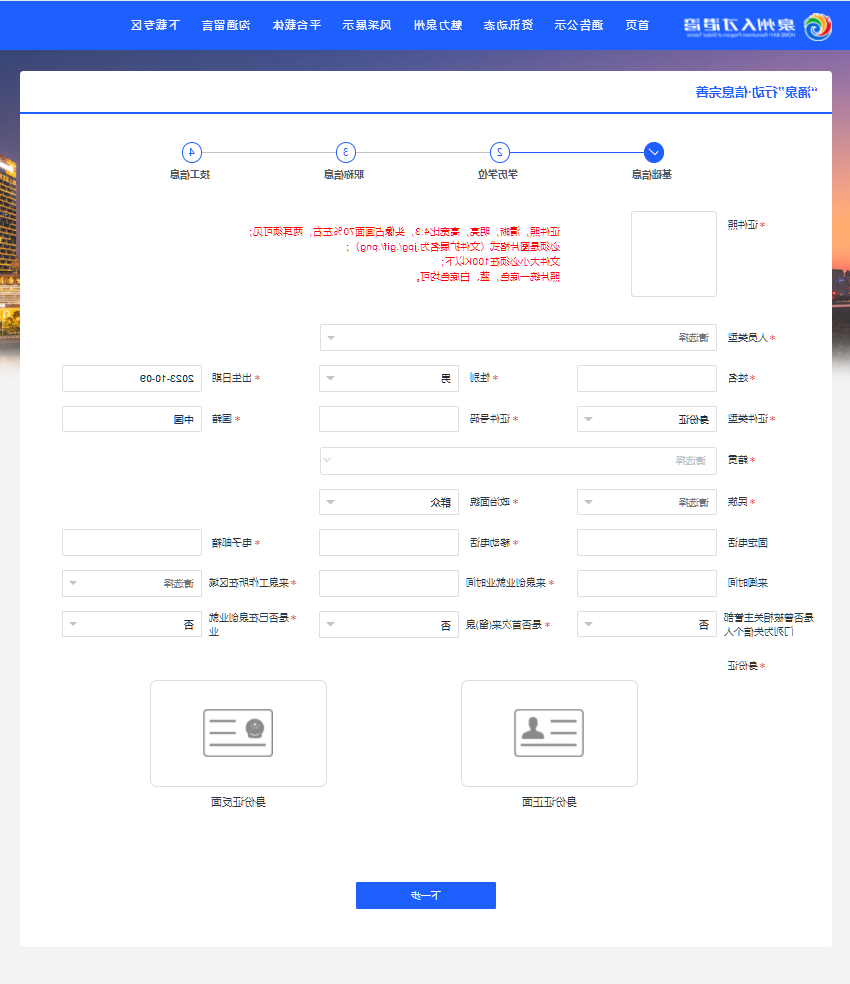Click the 证件照 photo upload box
This screenshot has width=850, height=984.
pyautogui.click(x=674, y=254)
